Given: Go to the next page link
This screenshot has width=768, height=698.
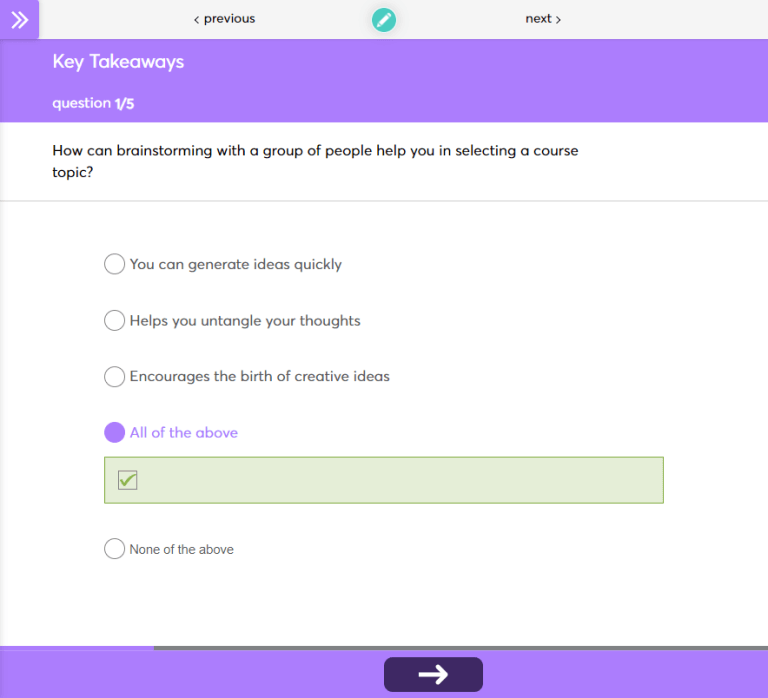Looking at the screenshot, I should (543, 19).
